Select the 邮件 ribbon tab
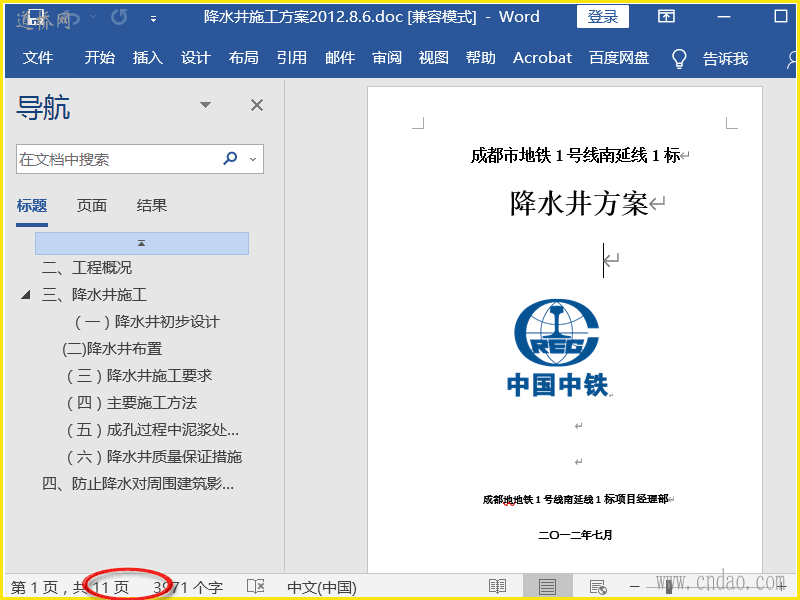The image size is (800, 600). coord(340,58)
